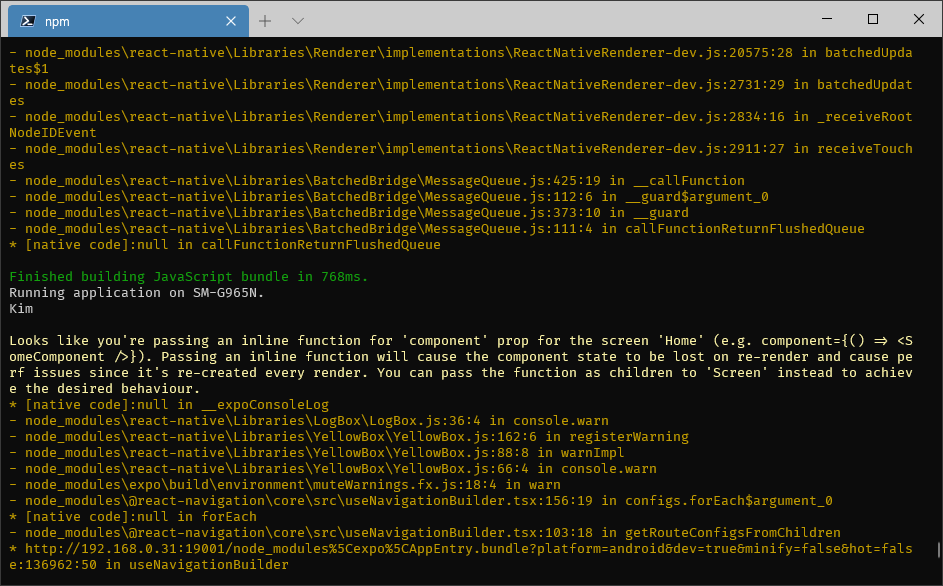Viewport: 943px width, 586px height.
Task: Click 'useNavigationBuilder.tsx:156:19' stack line
Action: tap(421, 501)
